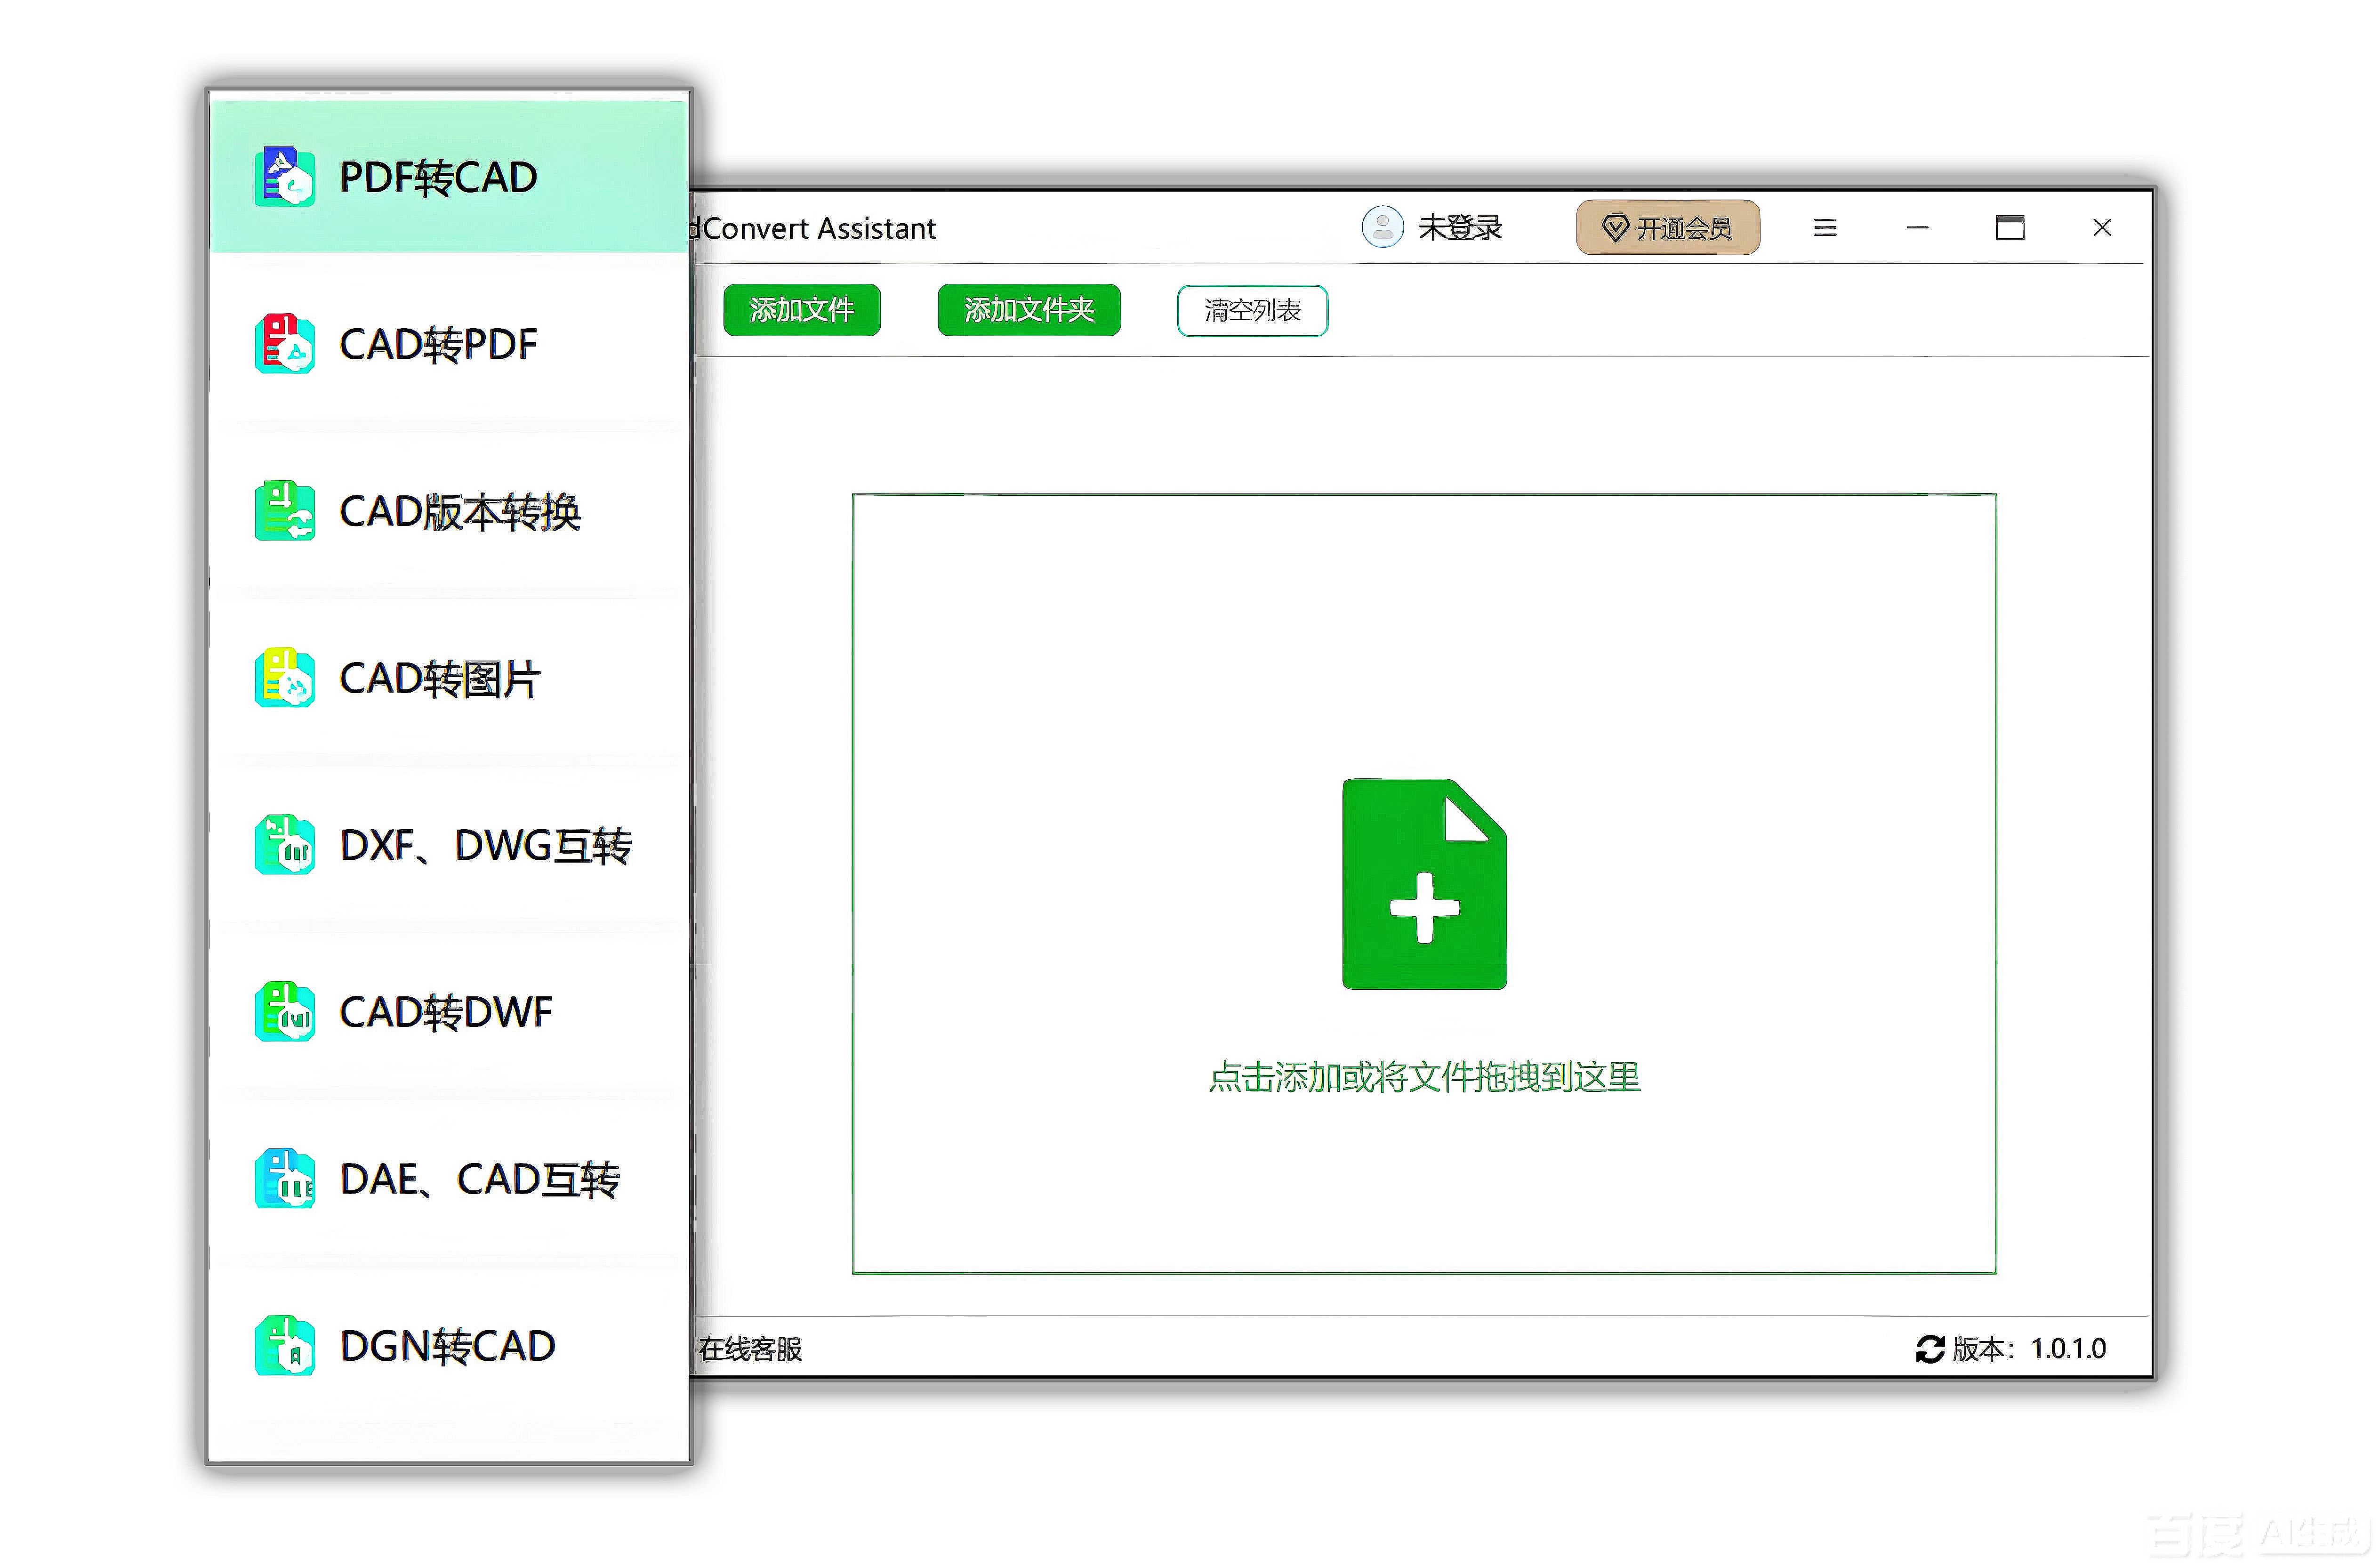Click the 开通会员 membership button
This screenshot has width=2380, height=1567.
coord(1667,228)
